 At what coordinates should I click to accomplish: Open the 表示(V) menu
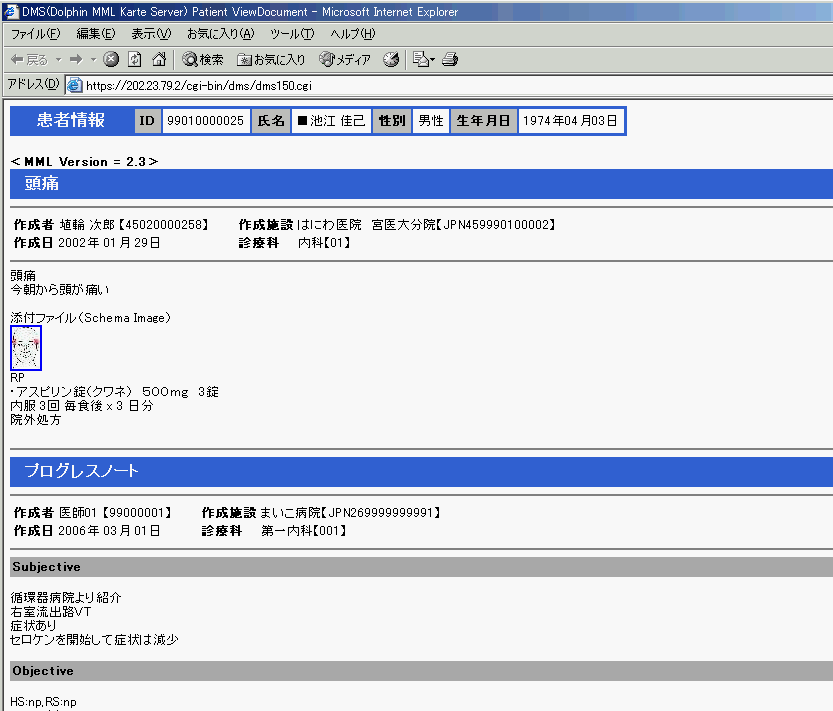pos(150,34)
